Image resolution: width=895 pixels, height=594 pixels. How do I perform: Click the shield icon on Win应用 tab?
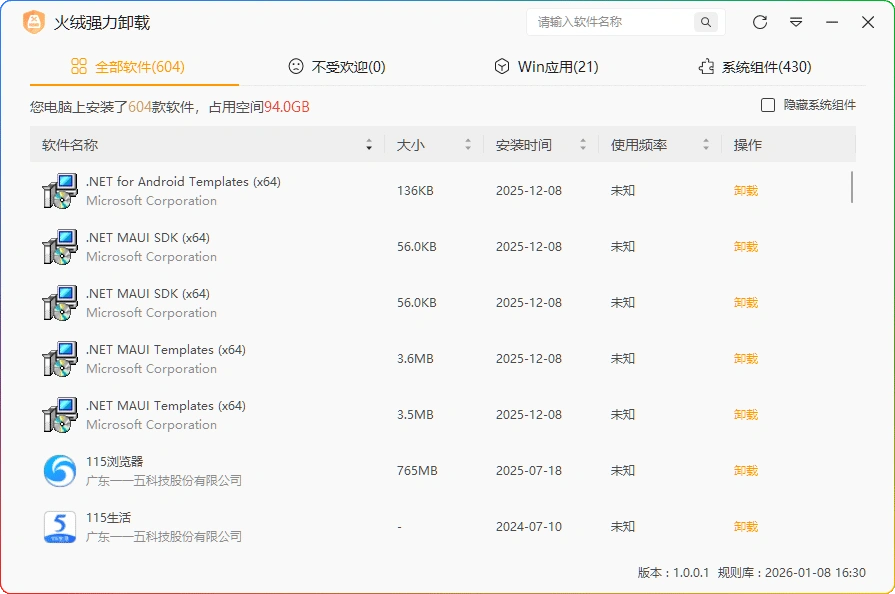click(501, 66)
